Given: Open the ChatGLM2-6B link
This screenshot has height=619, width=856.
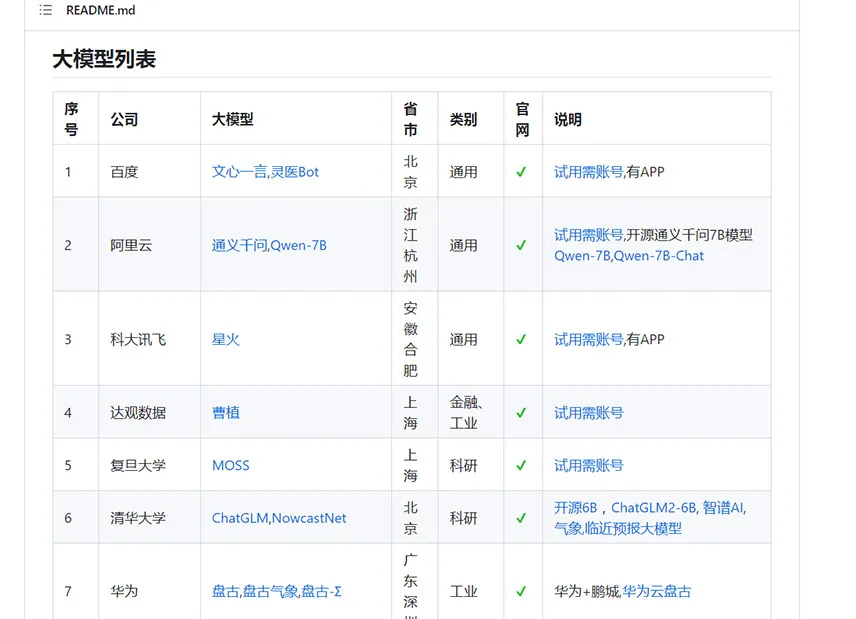Looking at the screenshot, I should tap(653, 508).
